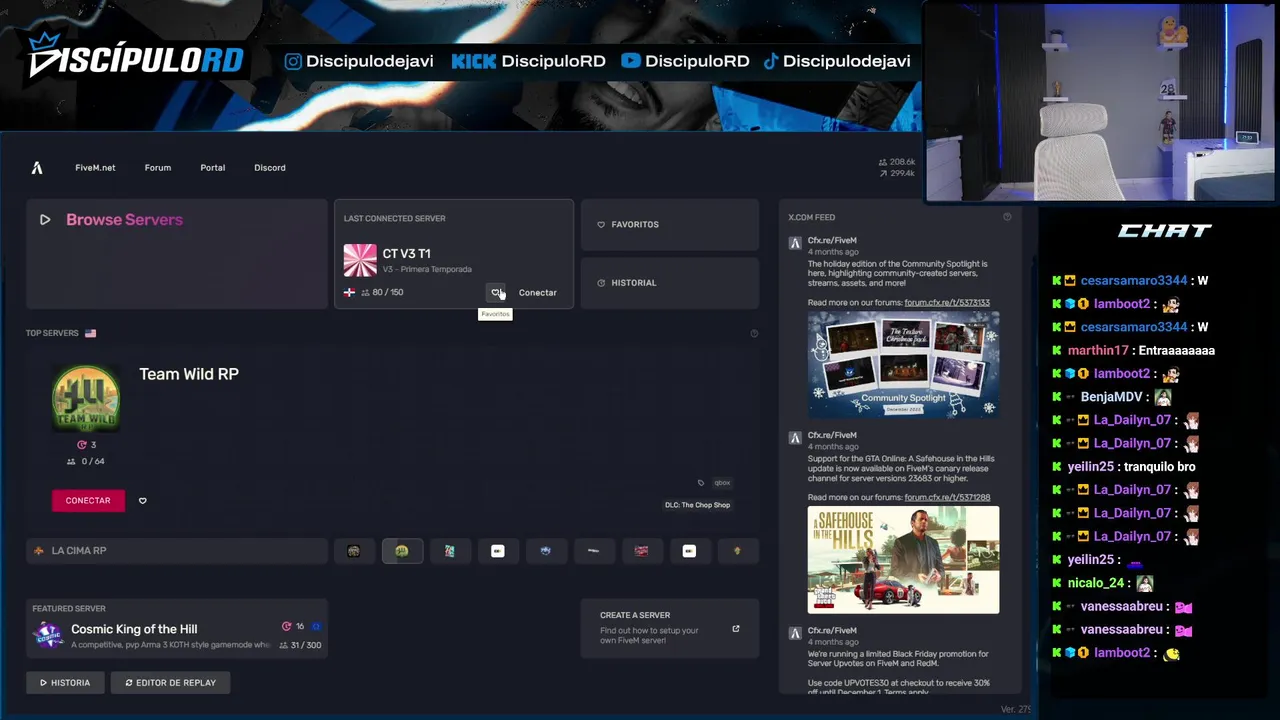Open Editor de Replay
Viewport: 1280px width, 720px height.
coord(170,683)
